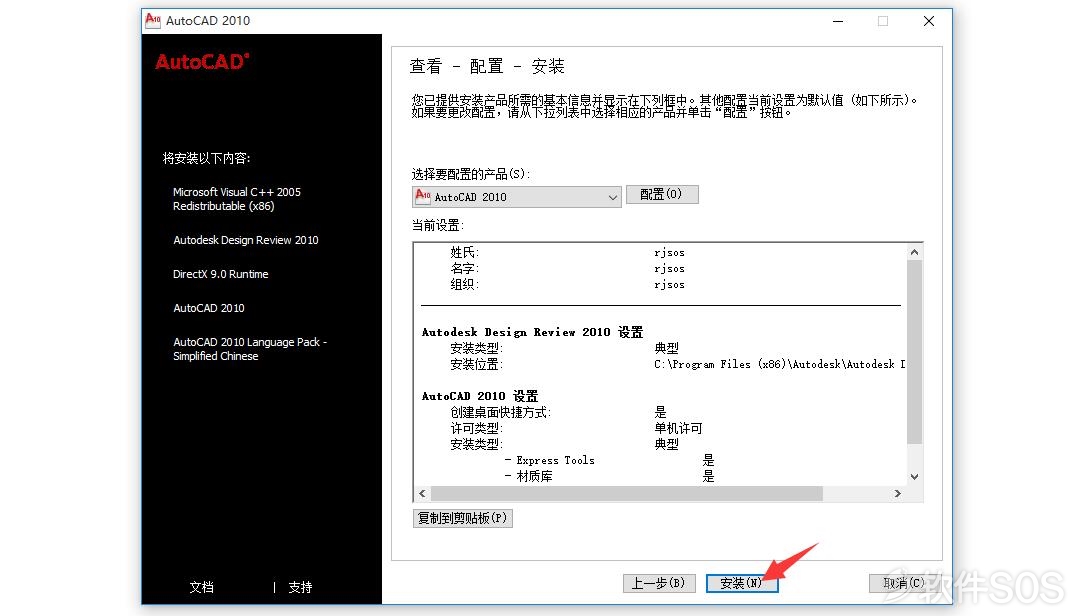Click the red AutoCAD logo in sidebar
1080x616 pixels.
202,62
